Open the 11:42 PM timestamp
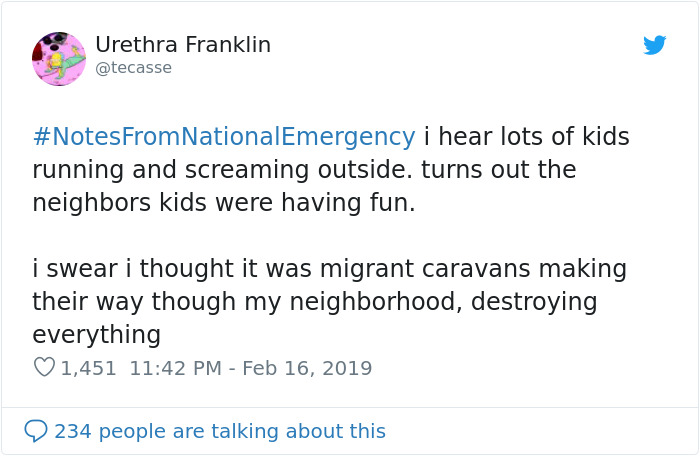Screen dimensions: 700x456 point(173,368)
